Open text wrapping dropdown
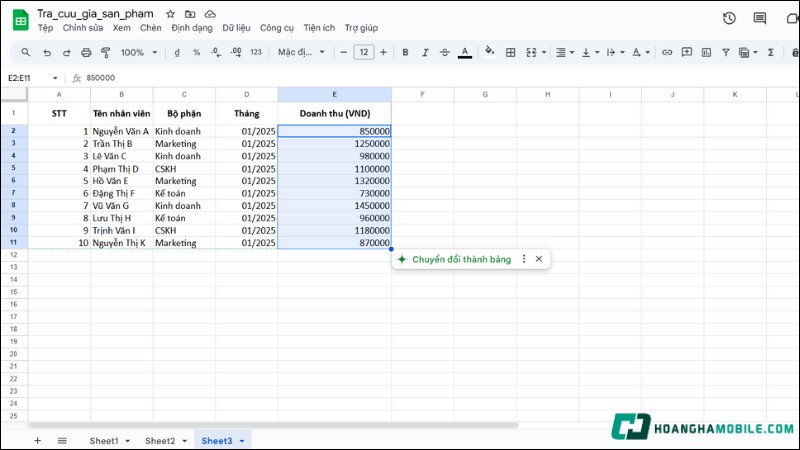Viewport: 800px width, 450px height. 615,52
